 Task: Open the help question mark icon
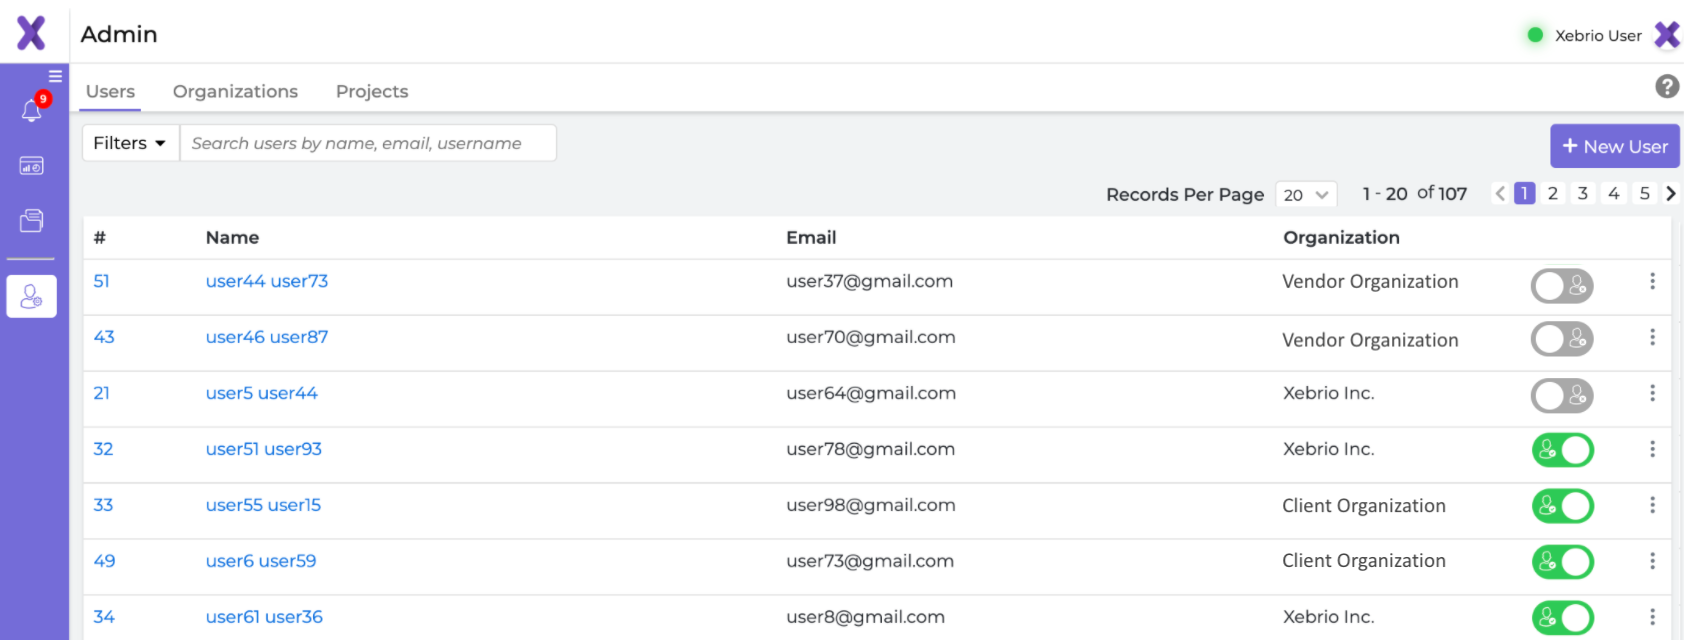(x=1667, y=86)
